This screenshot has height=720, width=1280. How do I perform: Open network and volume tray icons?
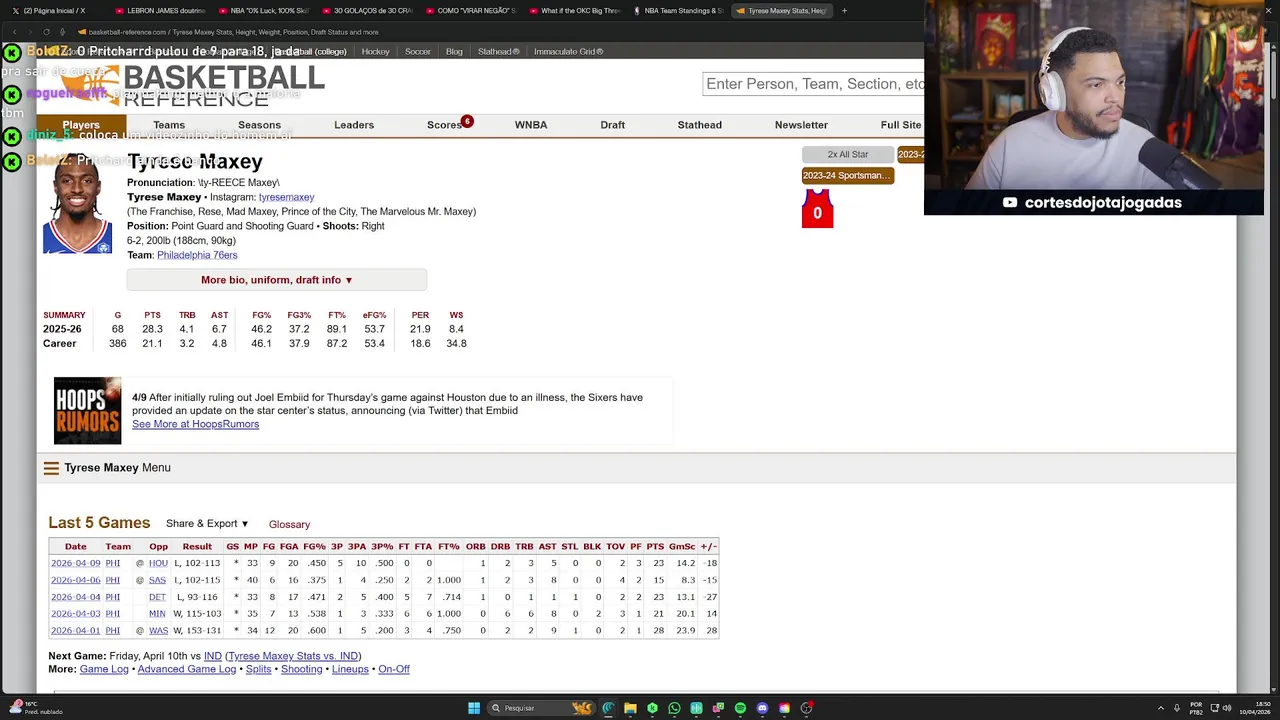point(1222,708)
